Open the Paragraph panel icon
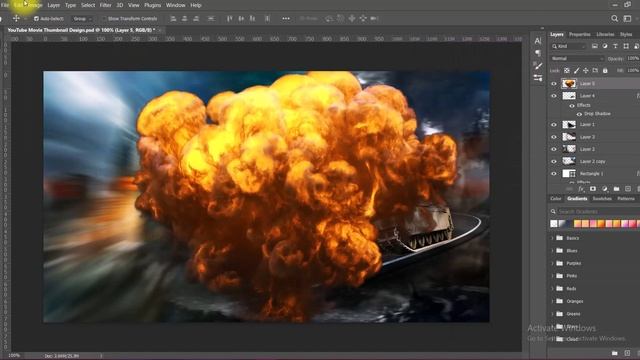The height and width of the screenshot is (360, 640). click(538, 53)
